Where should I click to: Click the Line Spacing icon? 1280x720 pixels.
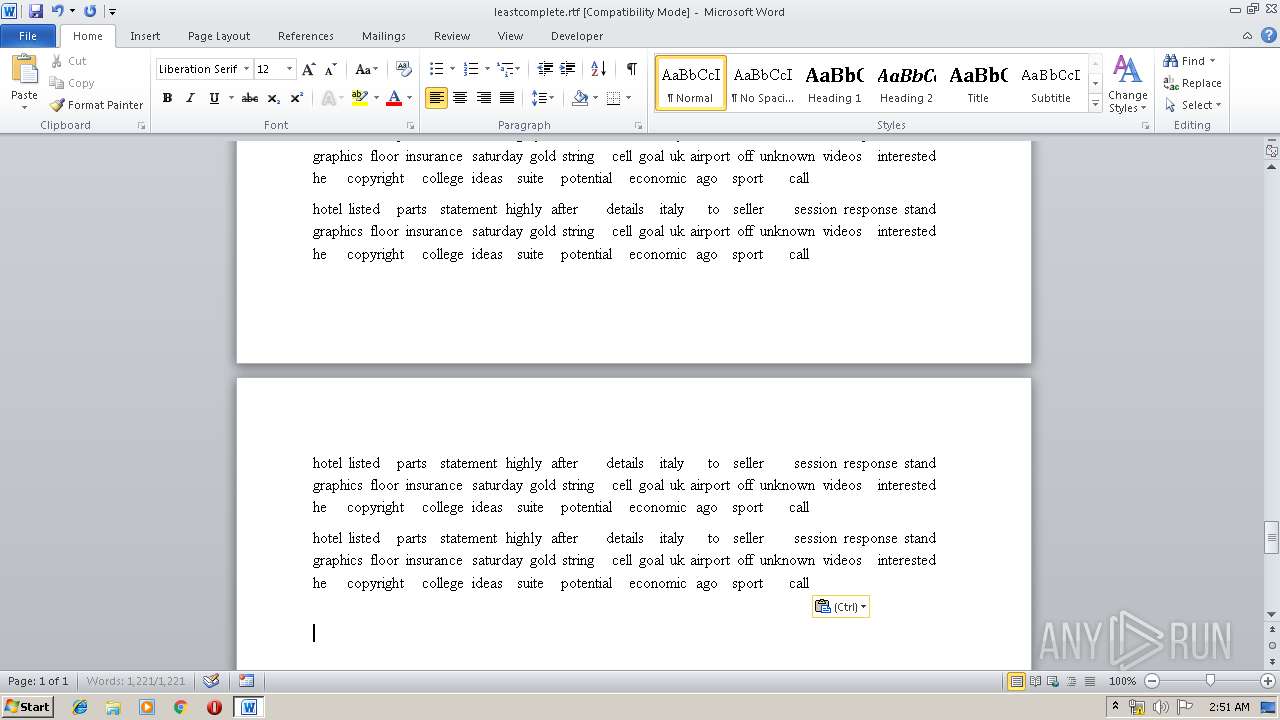click(539, 98)
